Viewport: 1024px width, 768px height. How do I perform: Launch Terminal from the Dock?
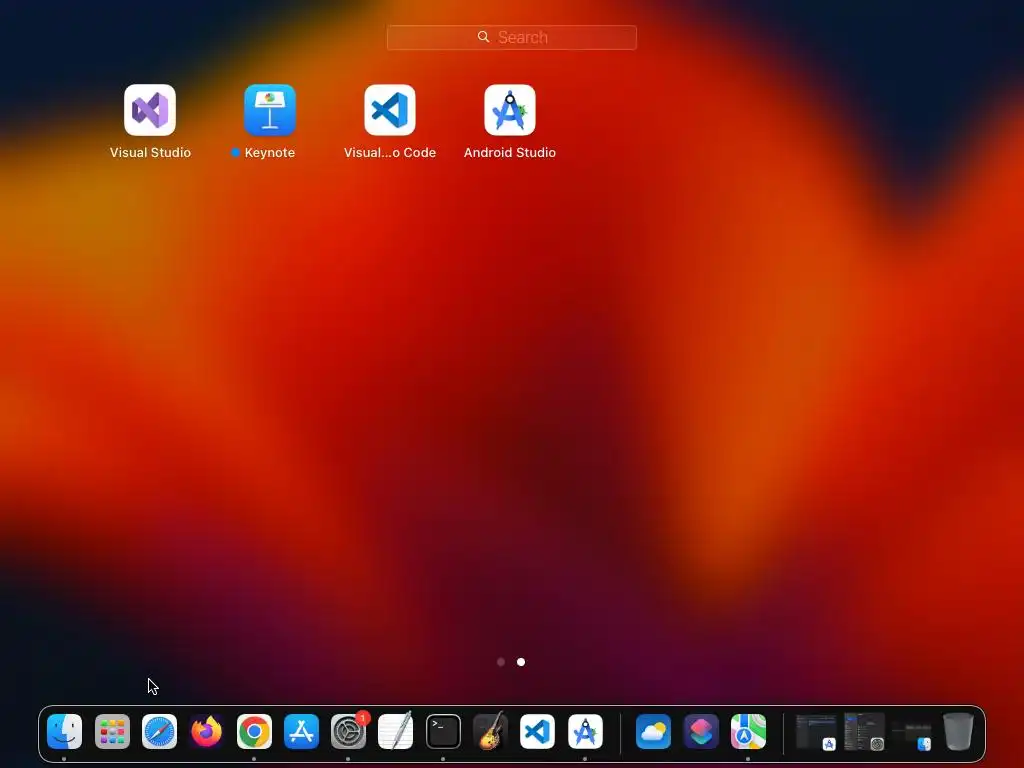443,731
